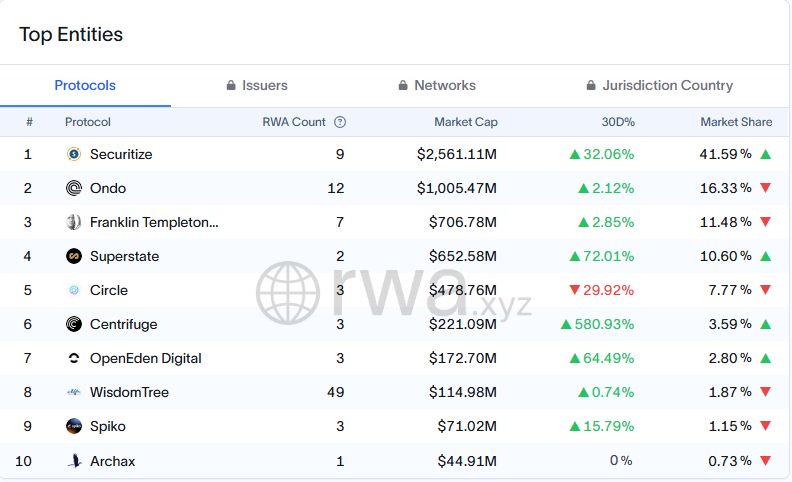Click the lock icon beside Issuers

click(231, 85)
